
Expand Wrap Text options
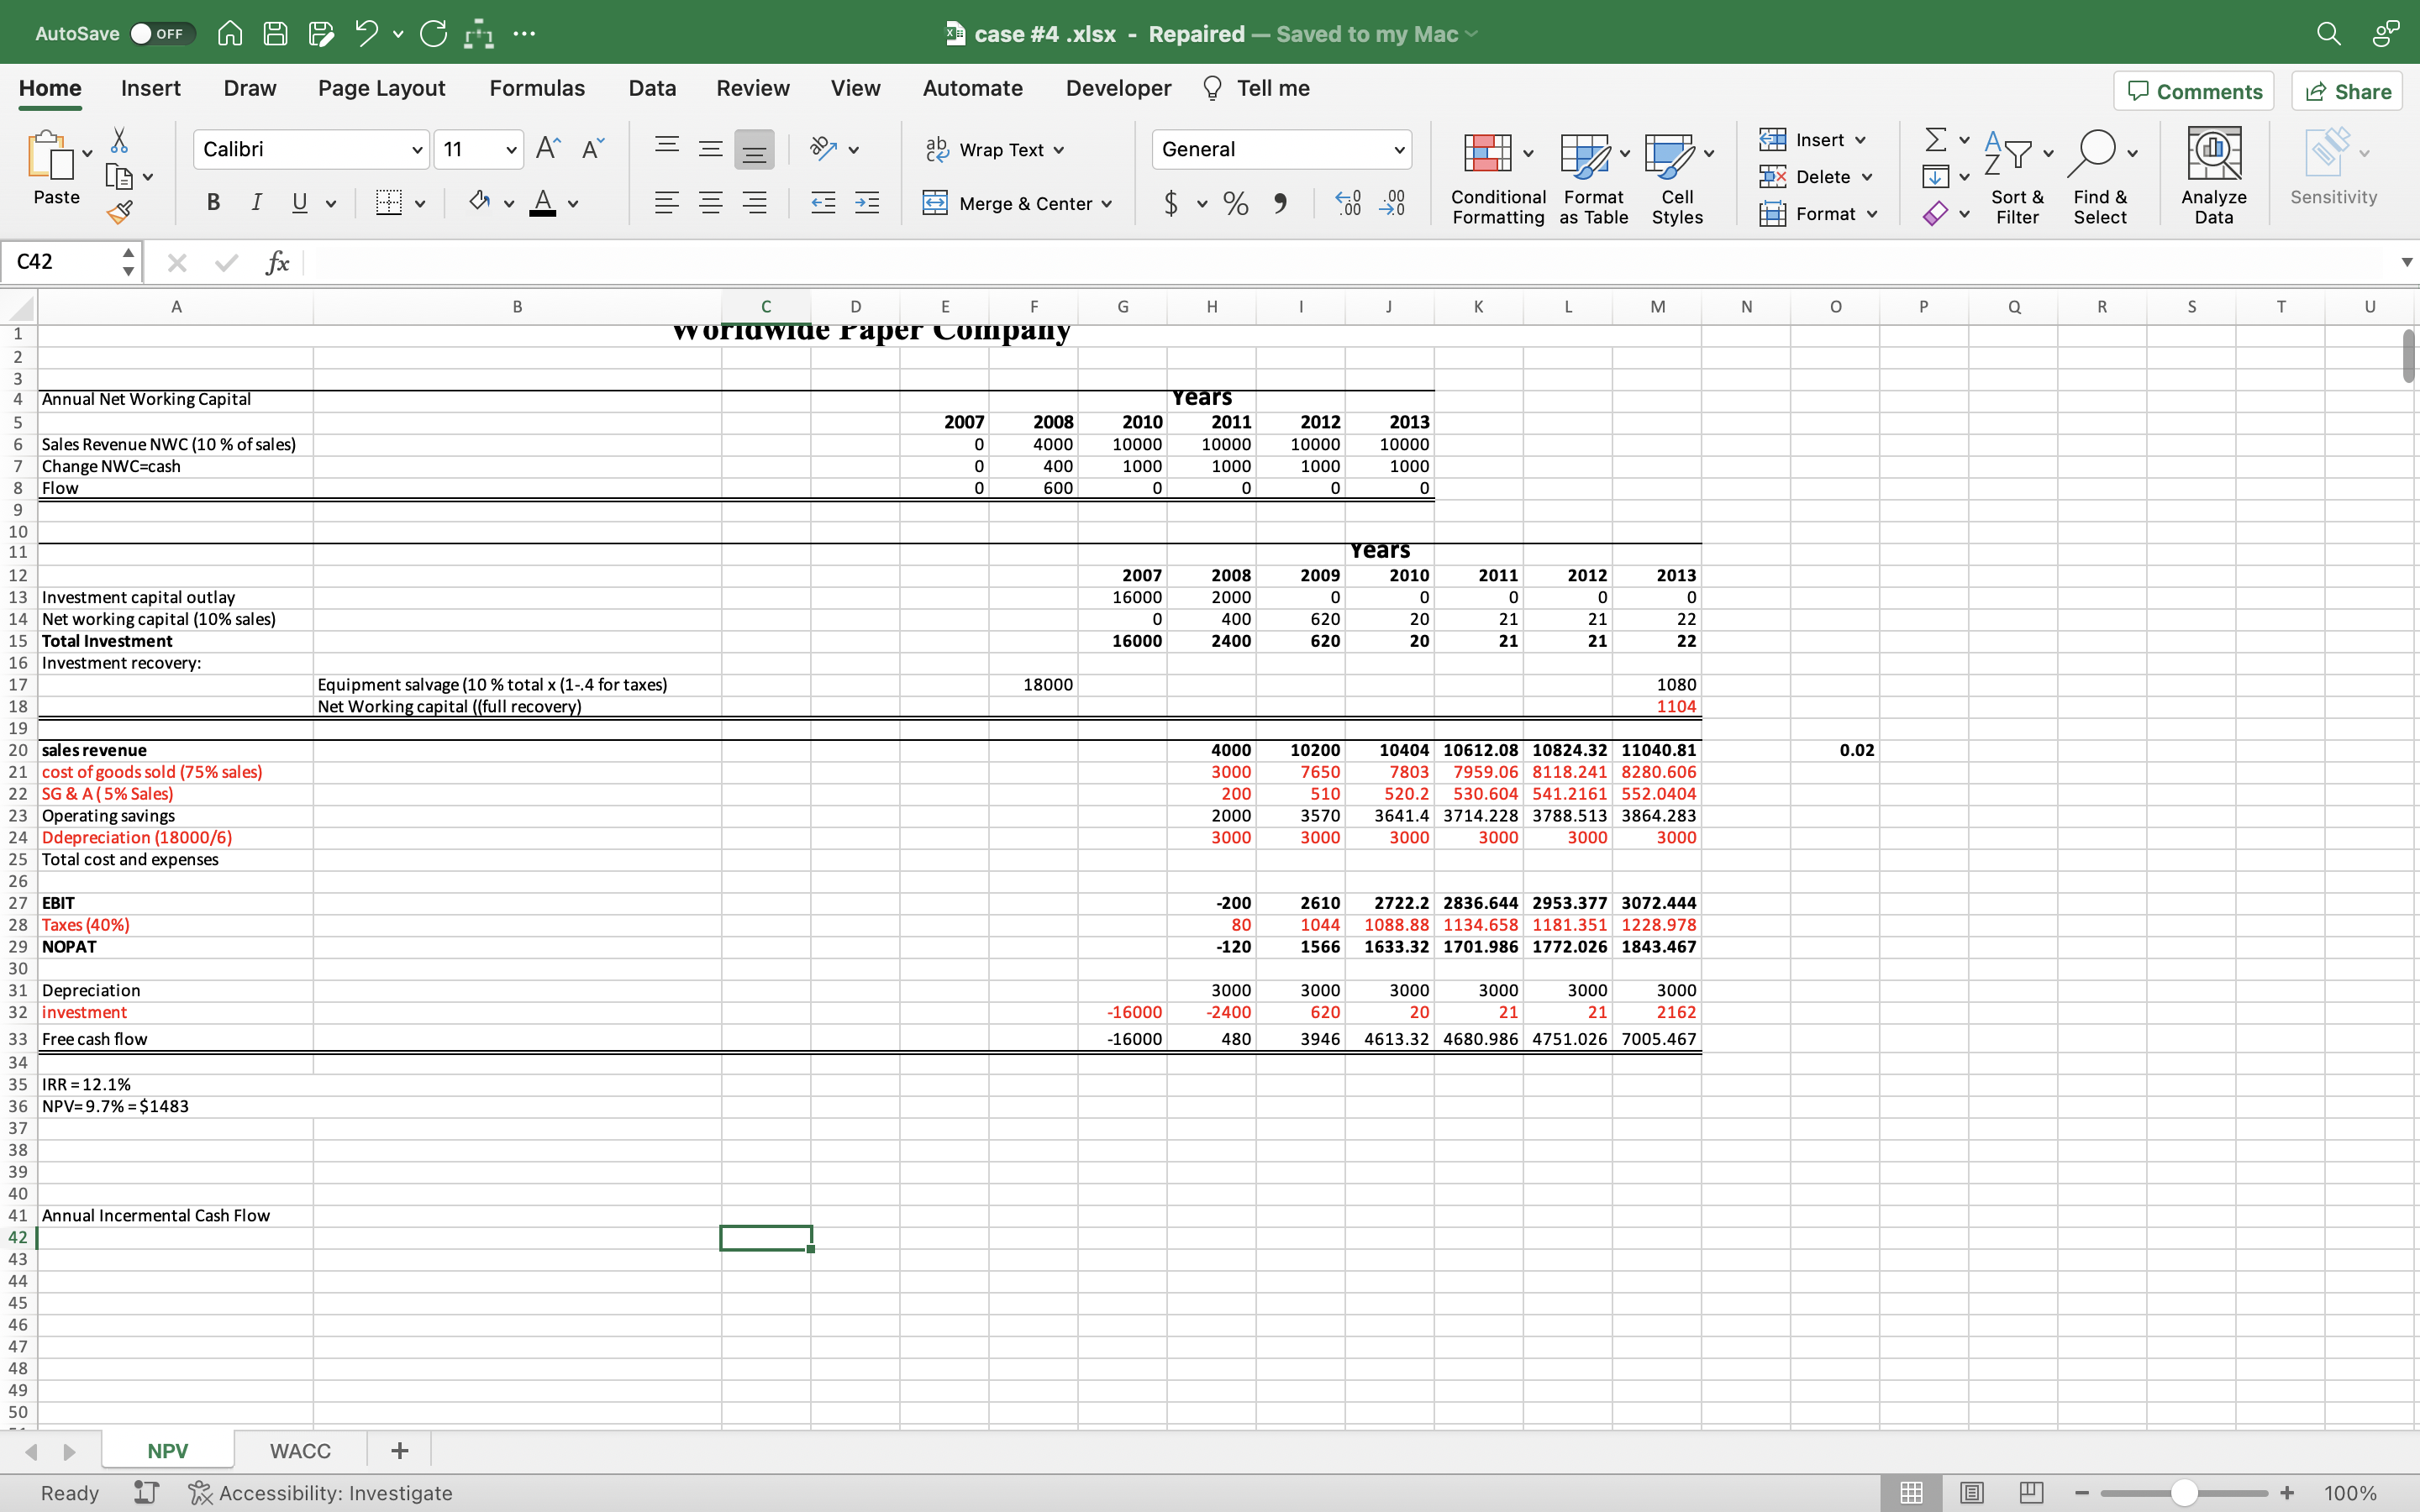click(1058, 150)
